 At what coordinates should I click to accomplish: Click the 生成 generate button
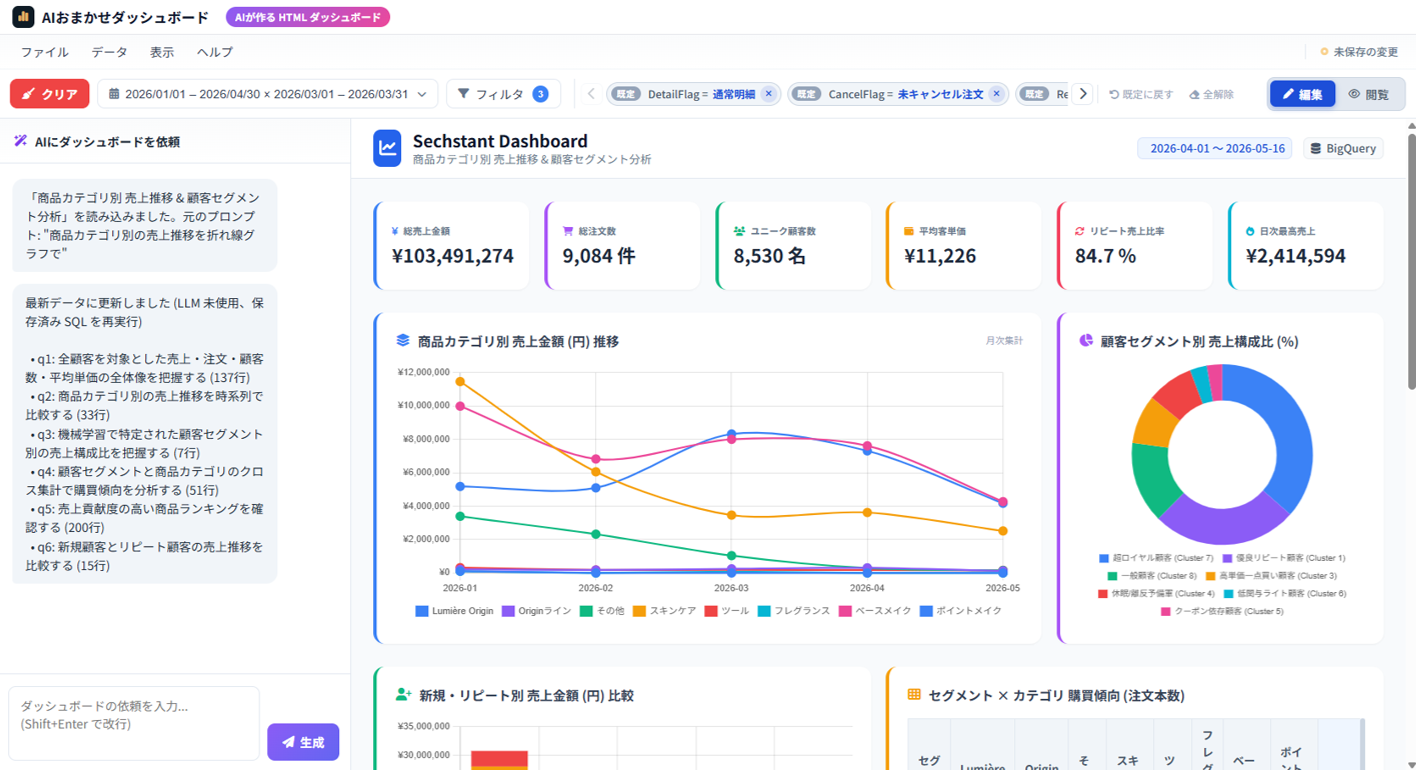pyautogui.click(x=303, y=742)
